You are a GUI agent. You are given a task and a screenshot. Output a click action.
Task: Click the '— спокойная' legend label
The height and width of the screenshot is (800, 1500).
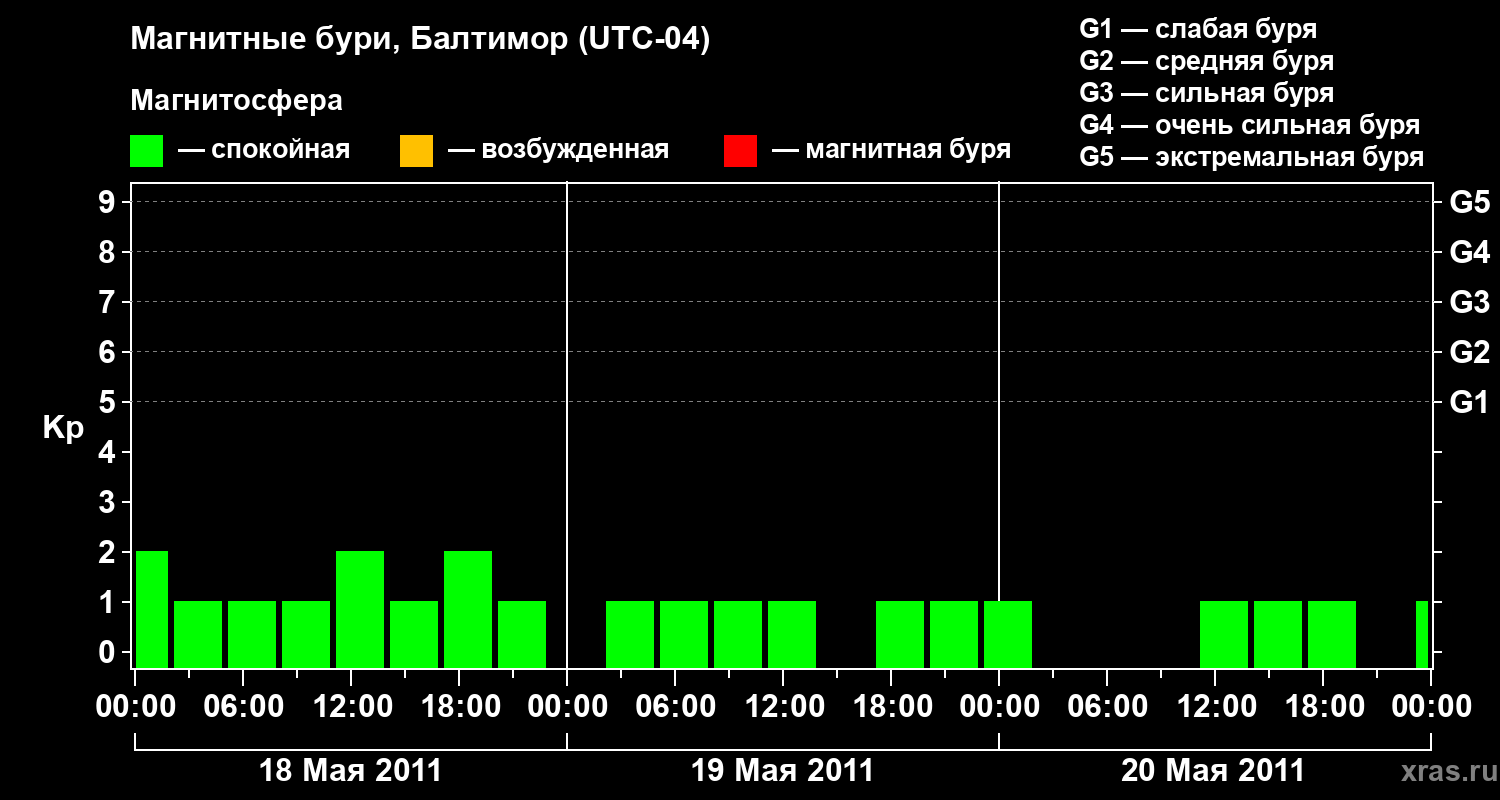coord(264,150)
